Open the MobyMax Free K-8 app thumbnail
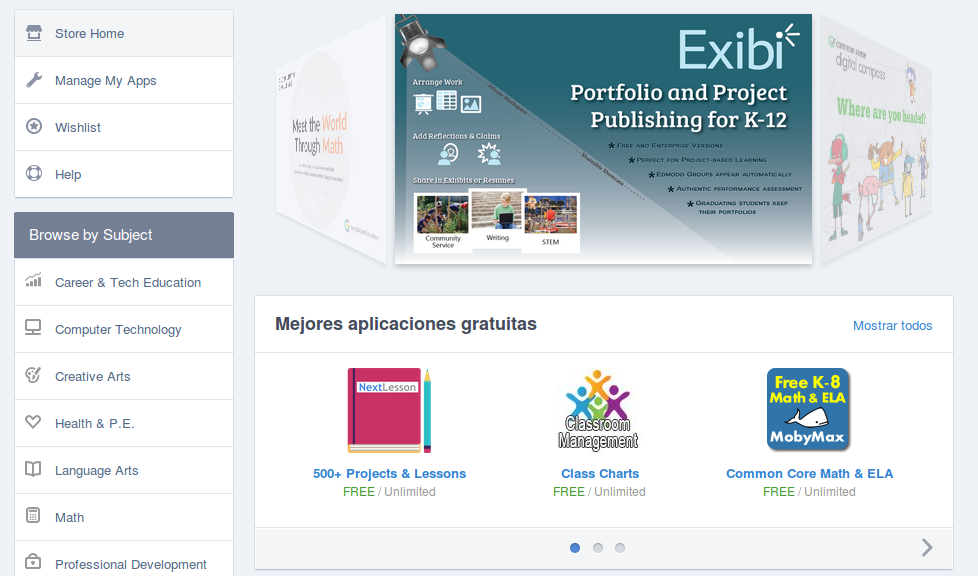This screenshot has height=576, width=978. [x=808, y=410]
